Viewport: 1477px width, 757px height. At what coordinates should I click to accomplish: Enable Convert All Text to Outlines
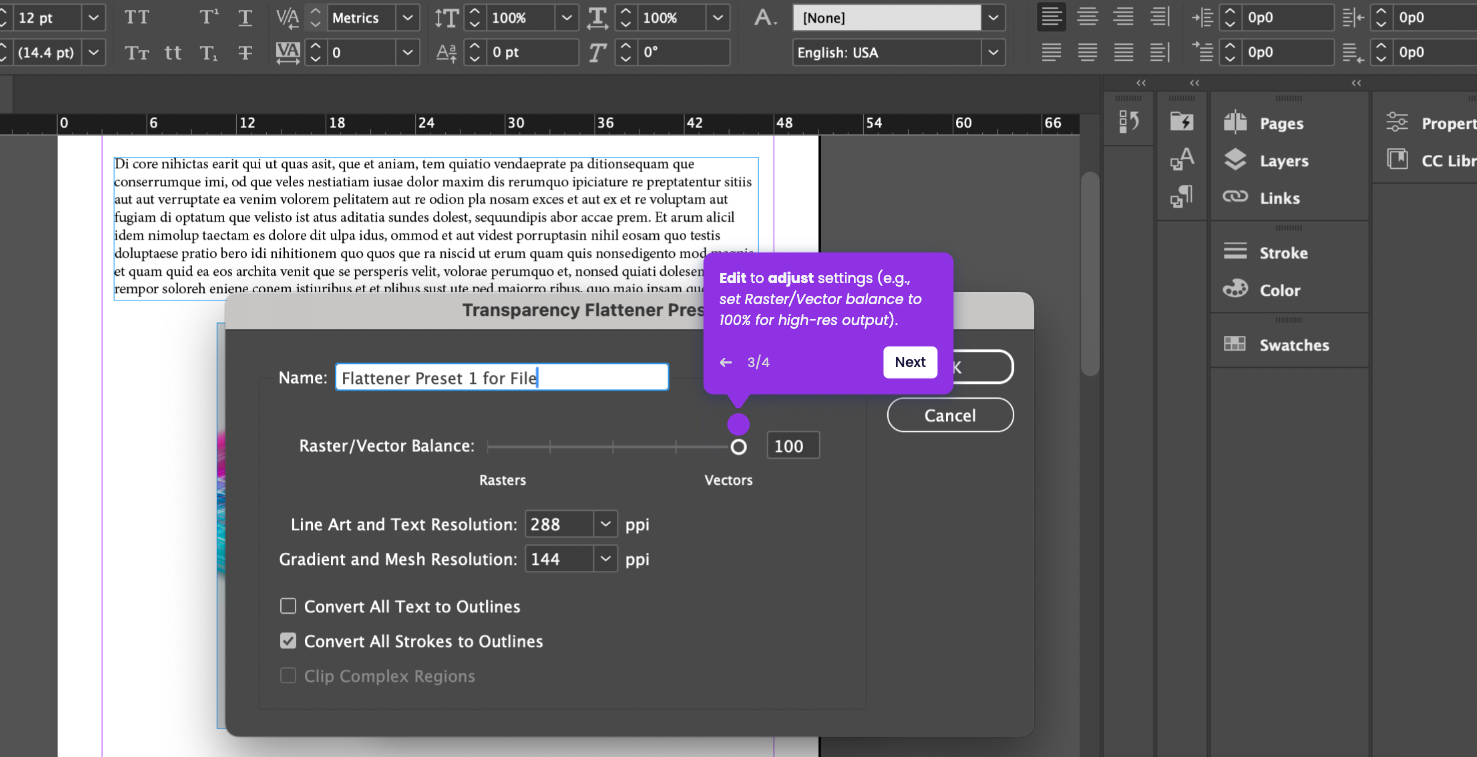(288, 606)
